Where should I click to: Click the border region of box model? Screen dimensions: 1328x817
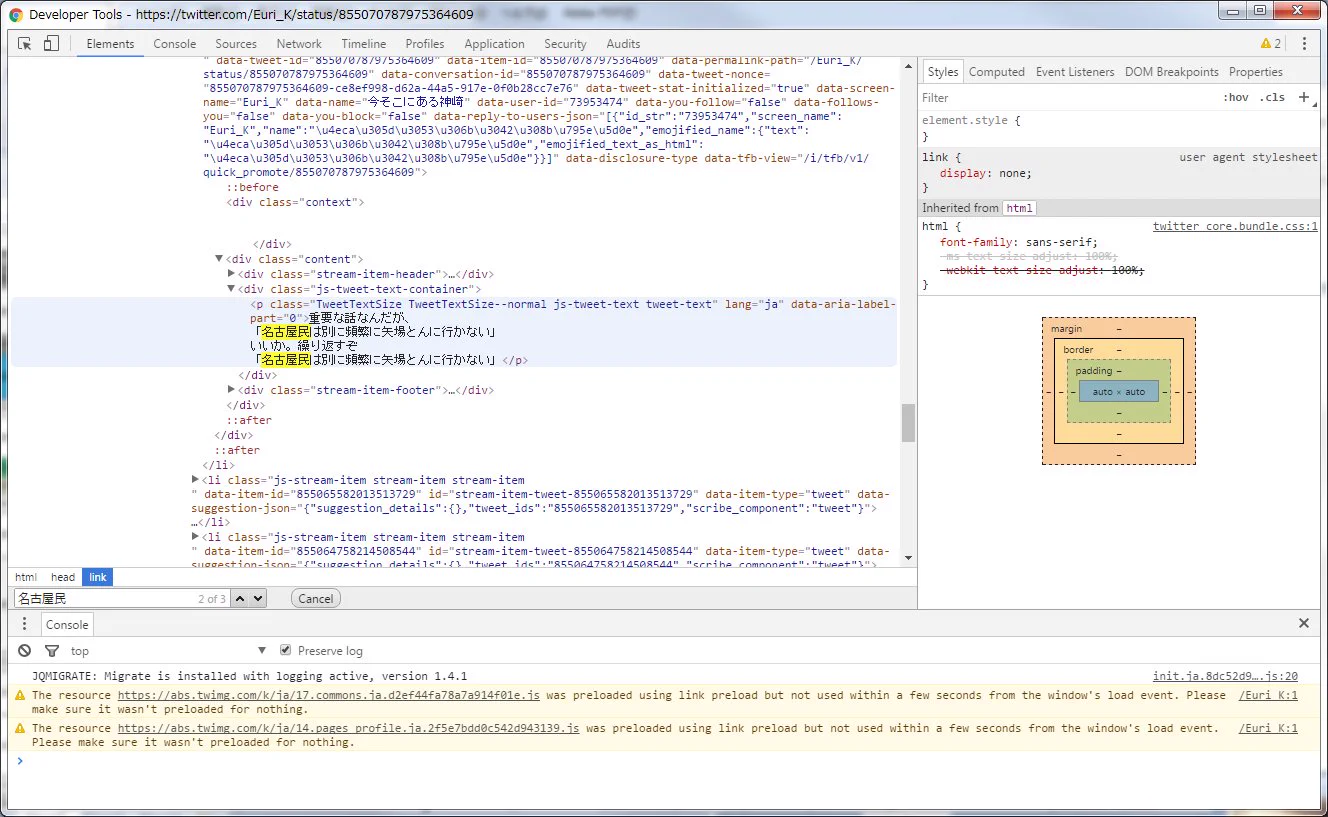click(1118, 349)
